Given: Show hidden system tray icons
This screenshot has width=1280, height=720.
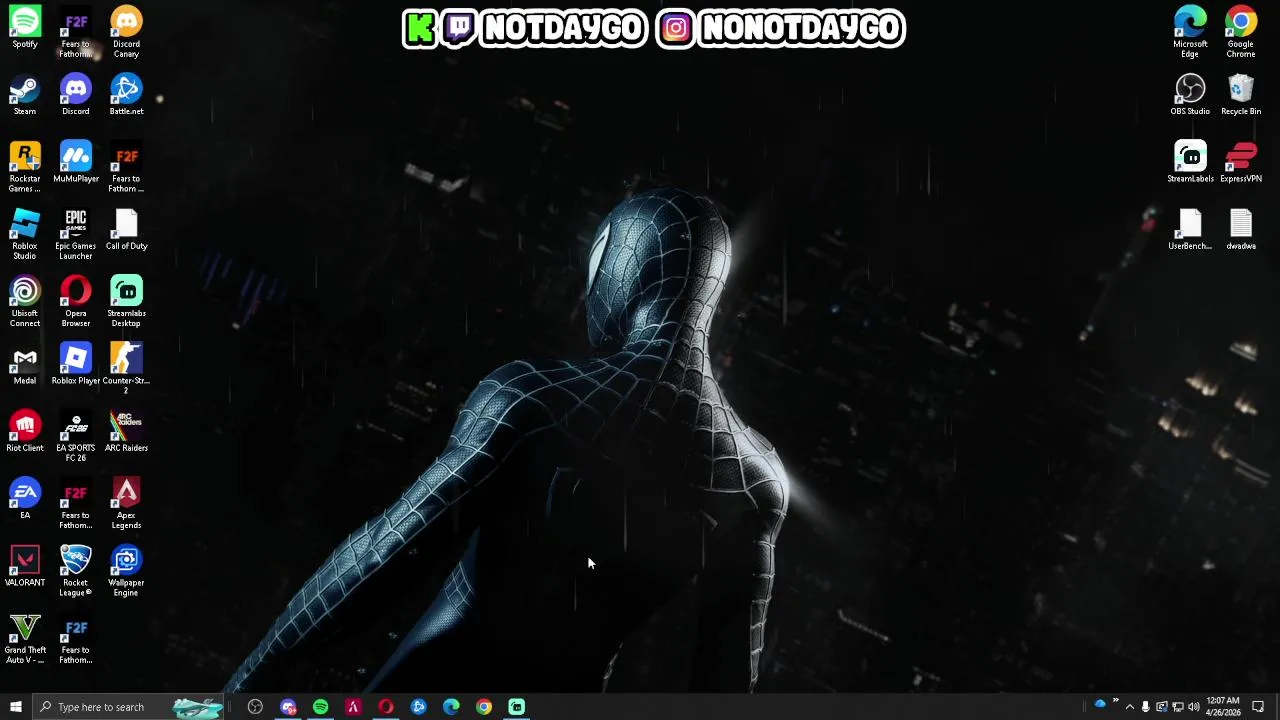Looking at the screenshot, I should [1130, 707].
